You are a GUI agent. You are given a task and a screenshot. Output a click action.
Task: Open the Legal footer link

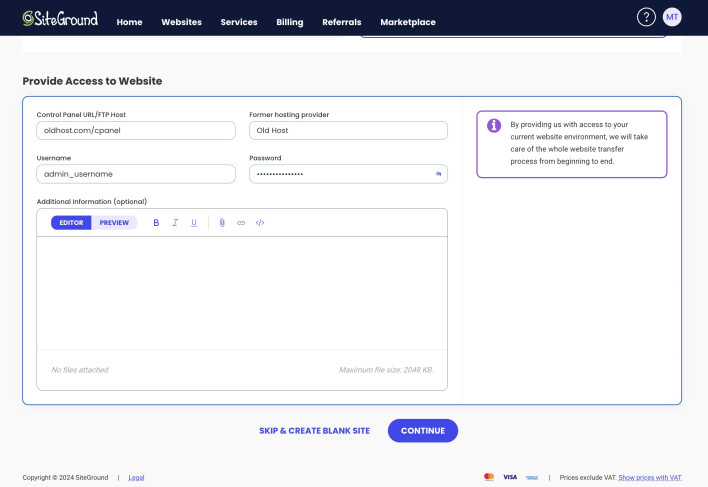click(x=136, y=478)
